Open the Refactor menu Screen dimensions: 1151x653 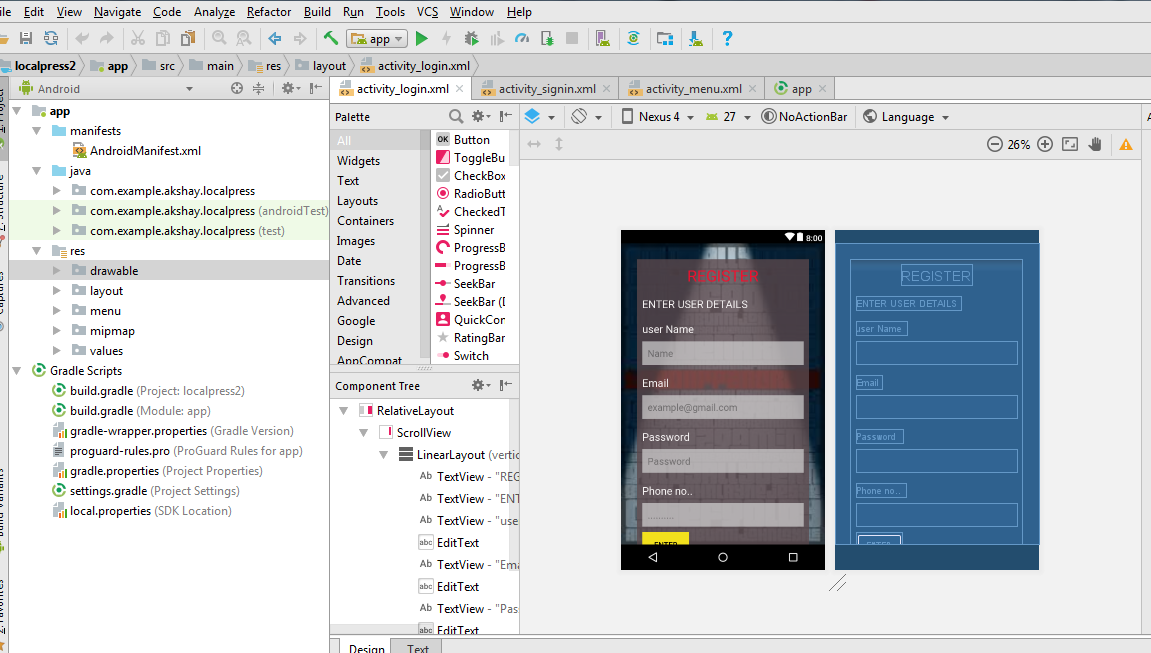click(268, 12)
